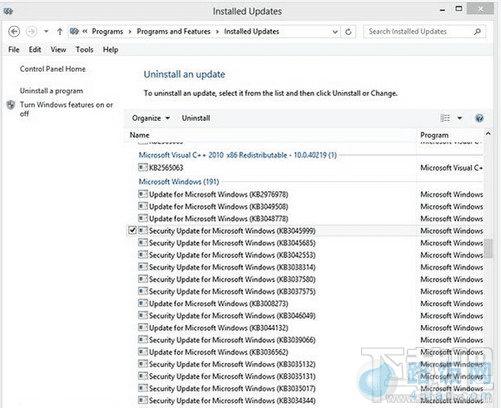This screenshot has width=501, height=408.
Task: Select the KB2976978 update row icon
Action: click(x=143, y=194)
